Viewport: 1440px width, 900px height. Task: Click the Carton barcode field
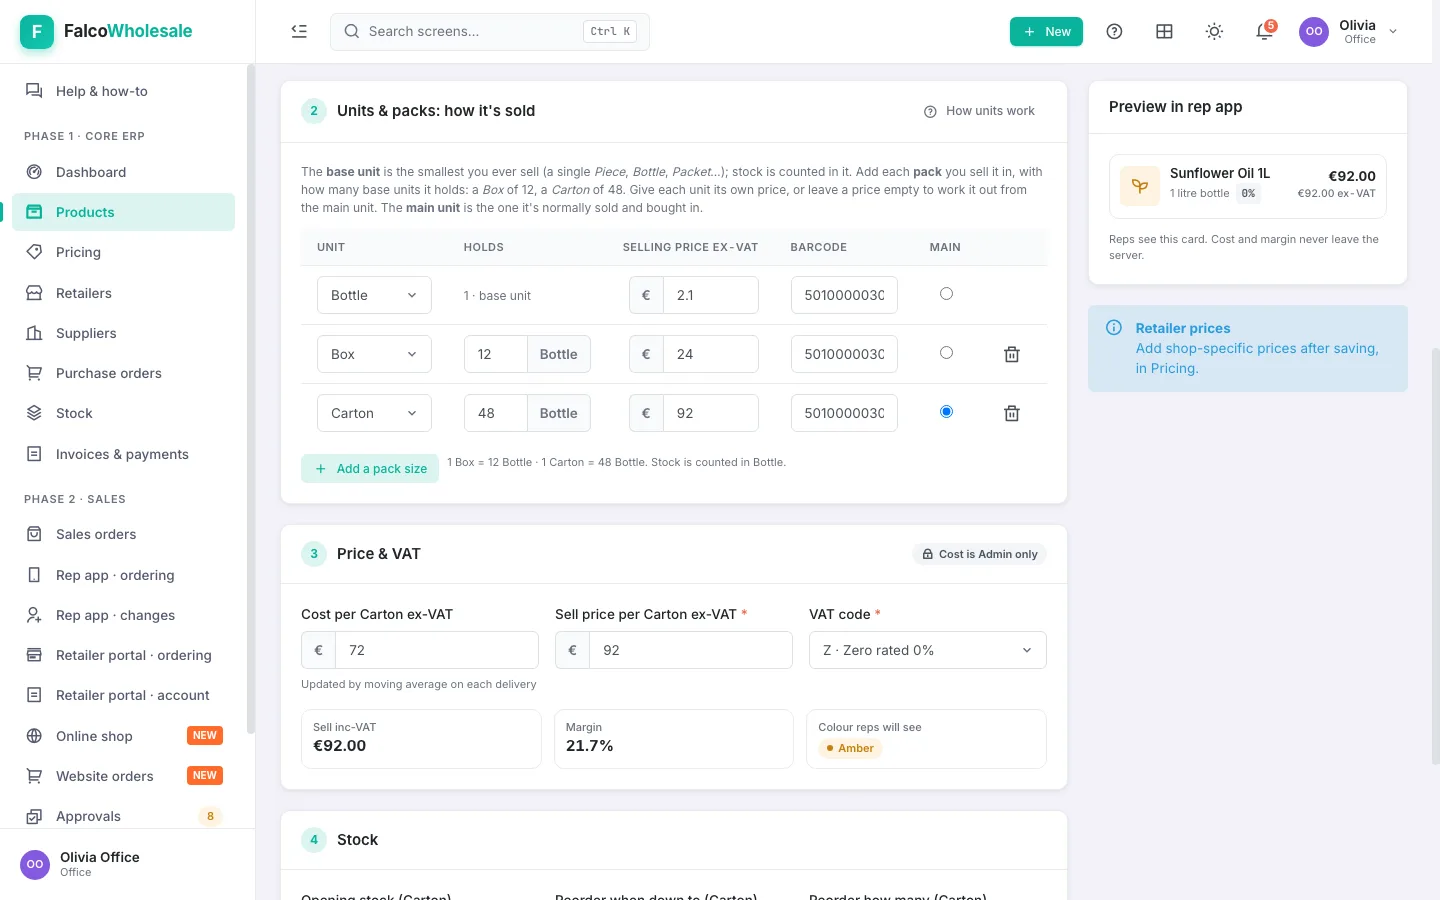coord(844,413)
